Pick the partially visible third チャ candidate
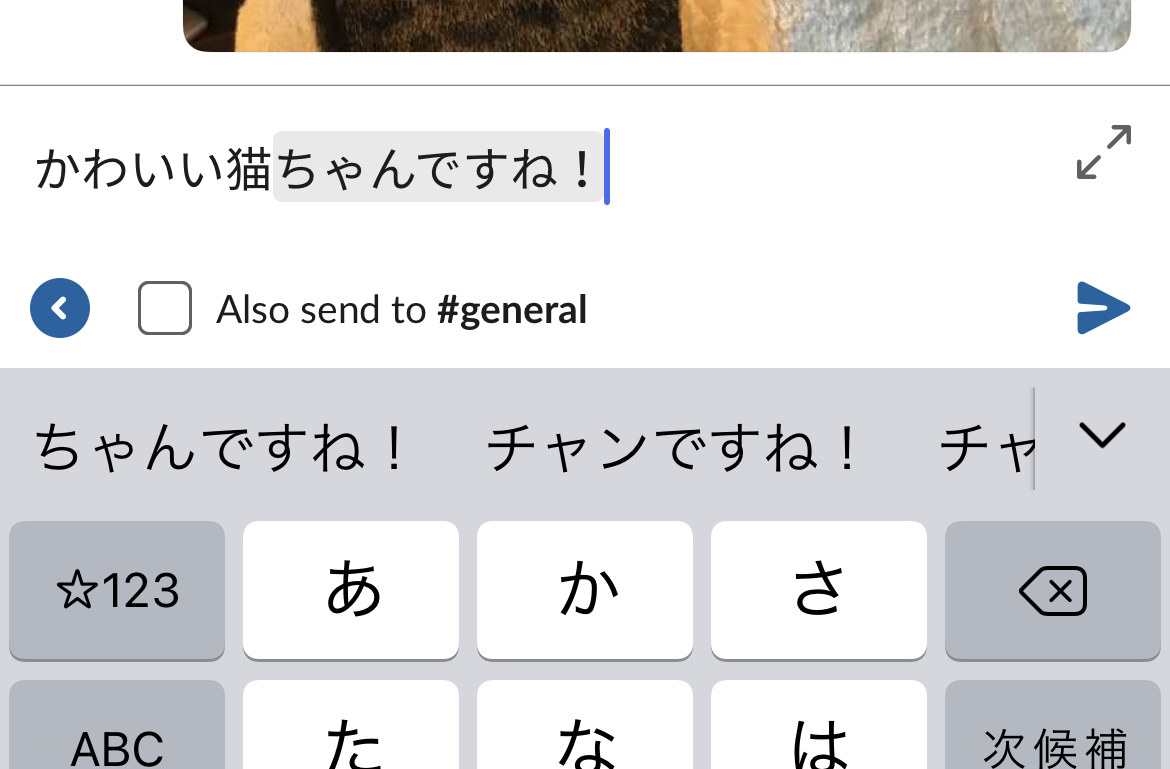1170x769 pixels. (986, 448)
